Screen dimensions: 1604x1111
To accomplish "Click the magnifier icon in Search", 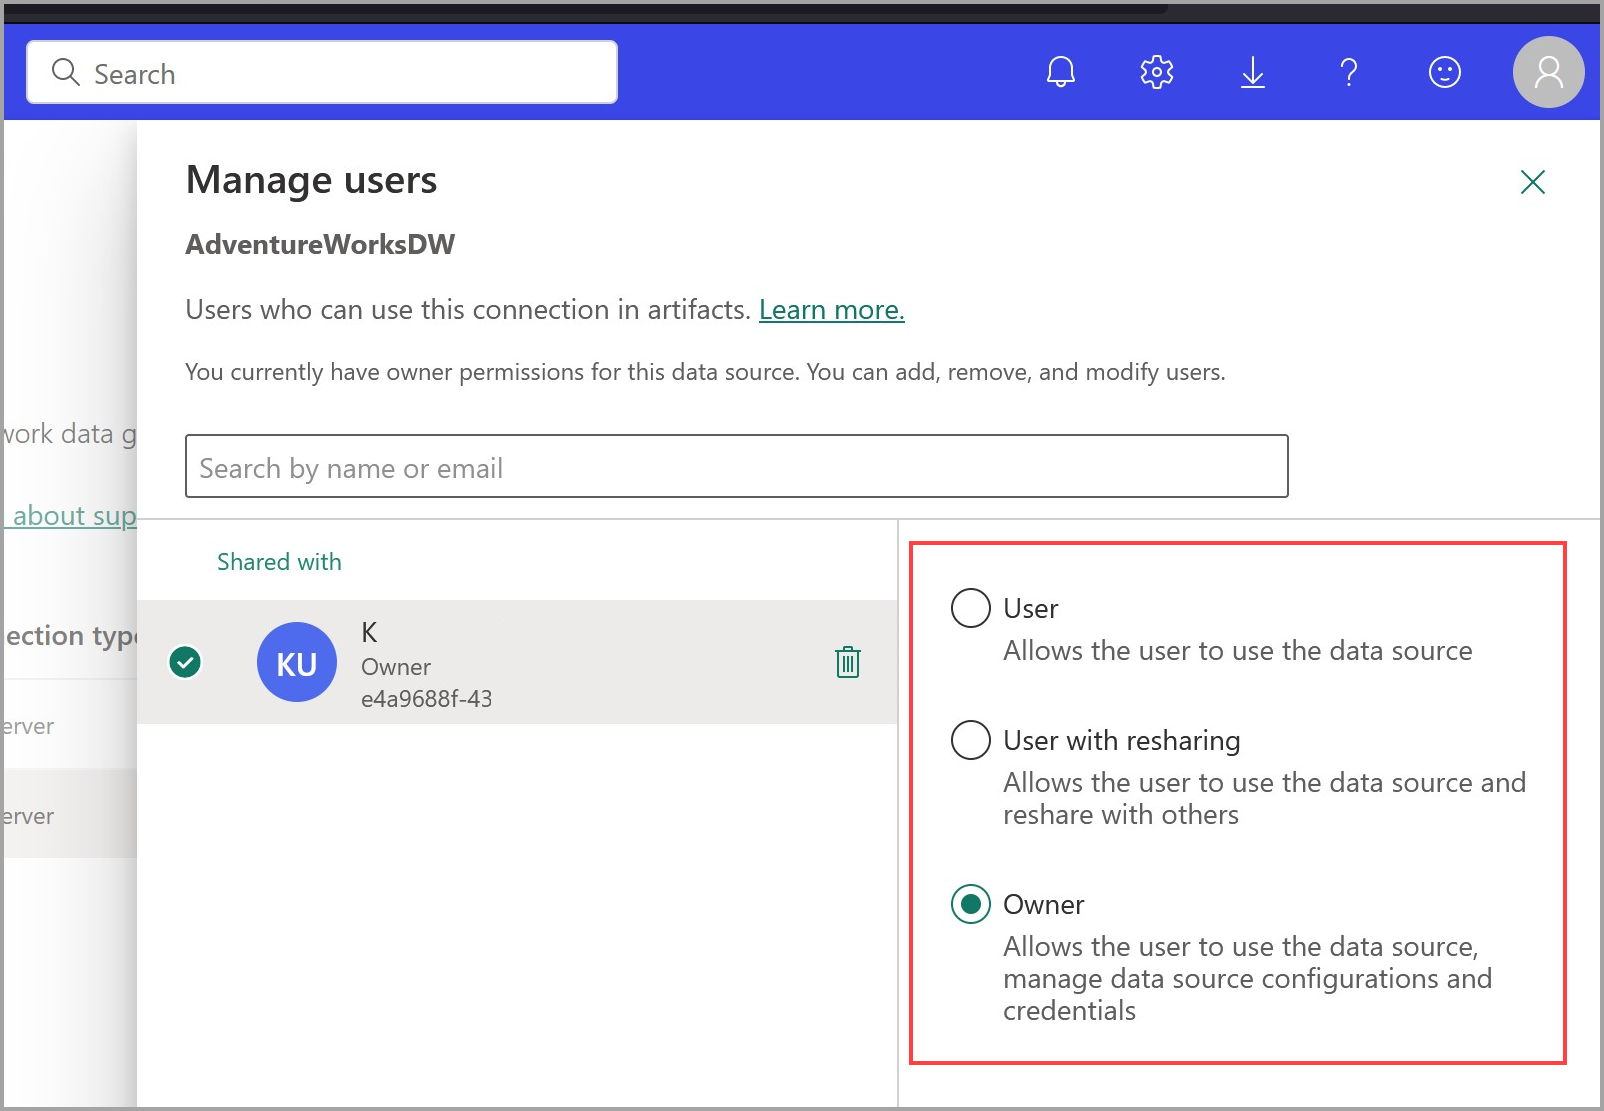I will pyautogui.click(x=65, y=72).
